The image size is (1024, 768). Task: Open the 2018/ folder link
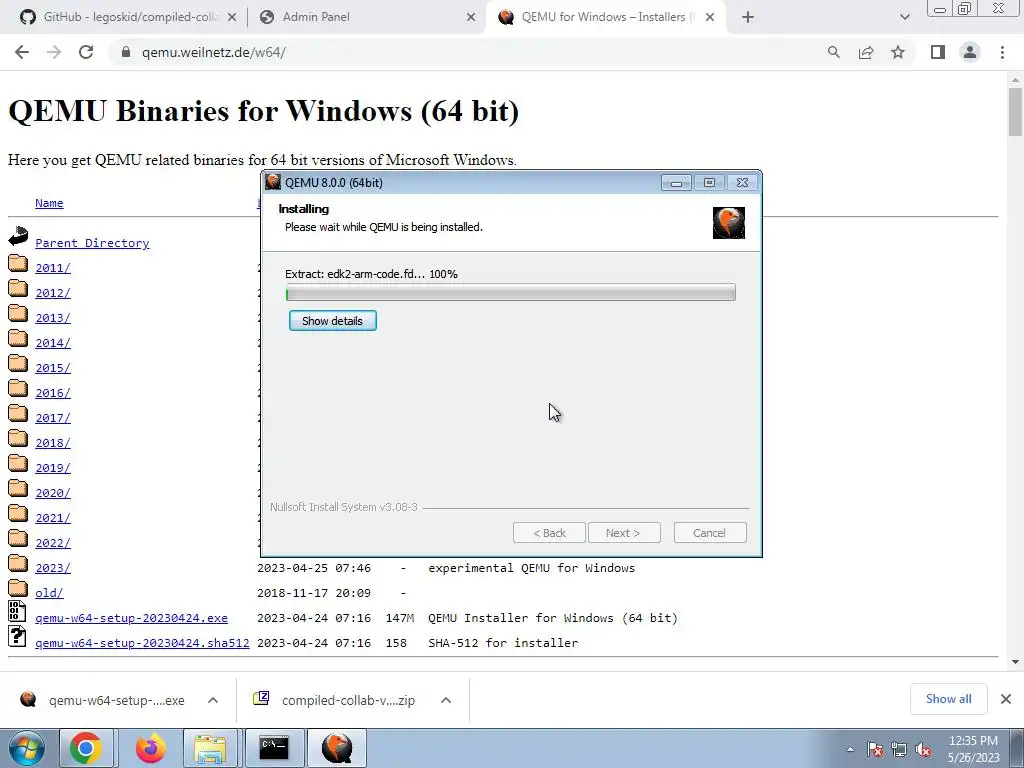point(53,443)
